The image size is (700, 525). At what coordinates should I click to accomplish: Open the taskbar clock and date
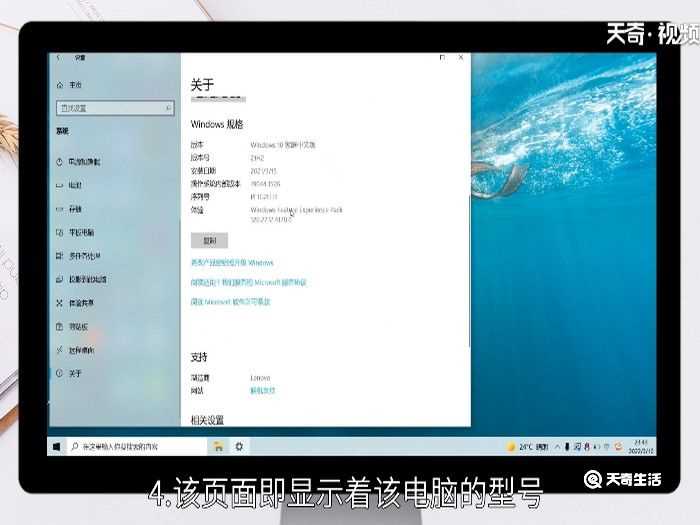pos(641,446)
